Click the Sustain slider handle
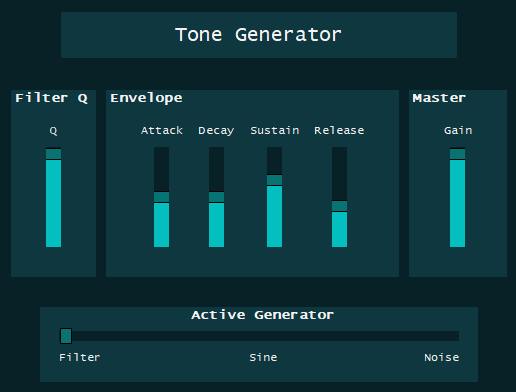The height and width of the screenshot is (392, 516). (274, 180)
